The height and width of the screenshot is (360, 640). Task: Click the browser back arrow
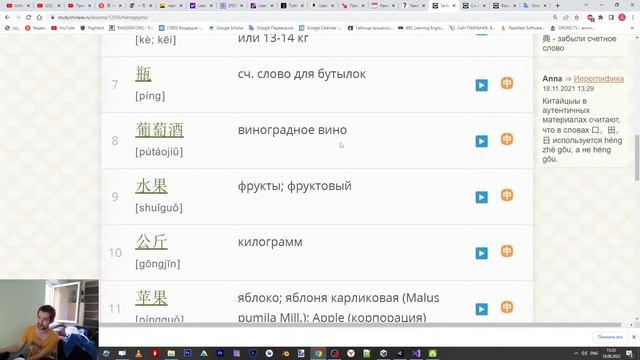pos(7,18)
